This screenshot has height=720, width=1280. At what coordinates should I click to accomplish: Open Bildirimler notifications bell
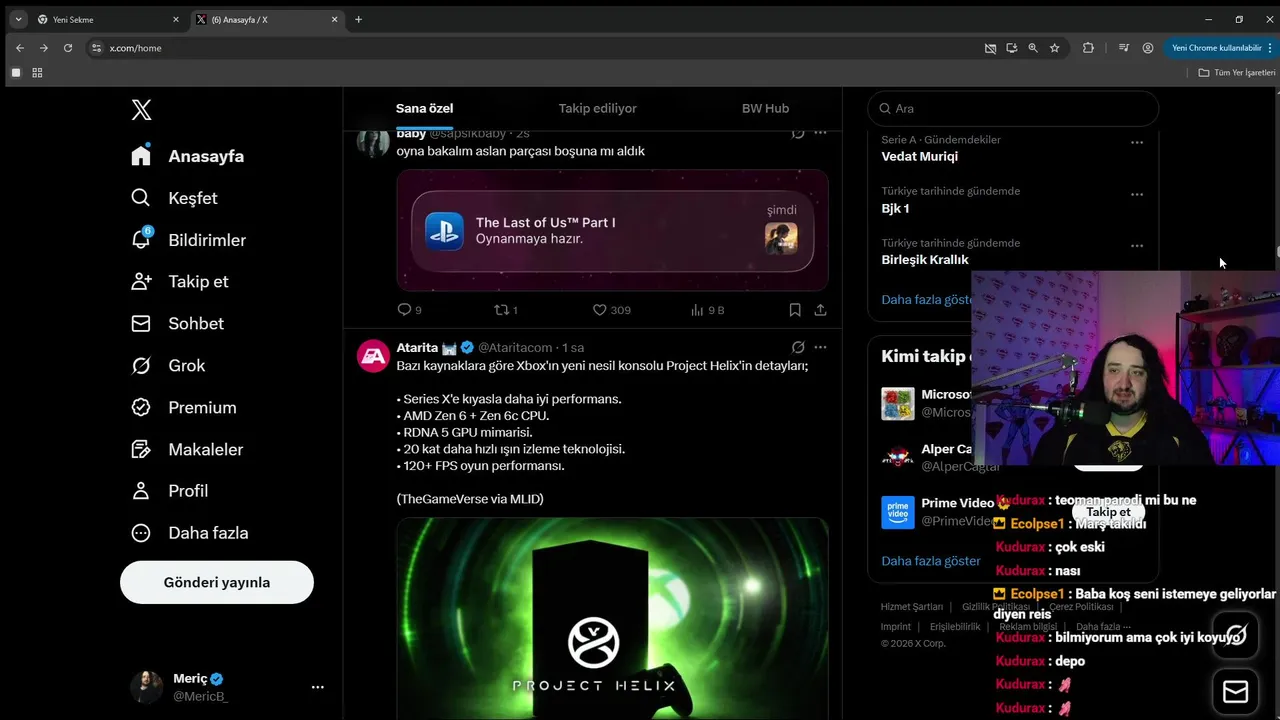click(x=141, y=240)
